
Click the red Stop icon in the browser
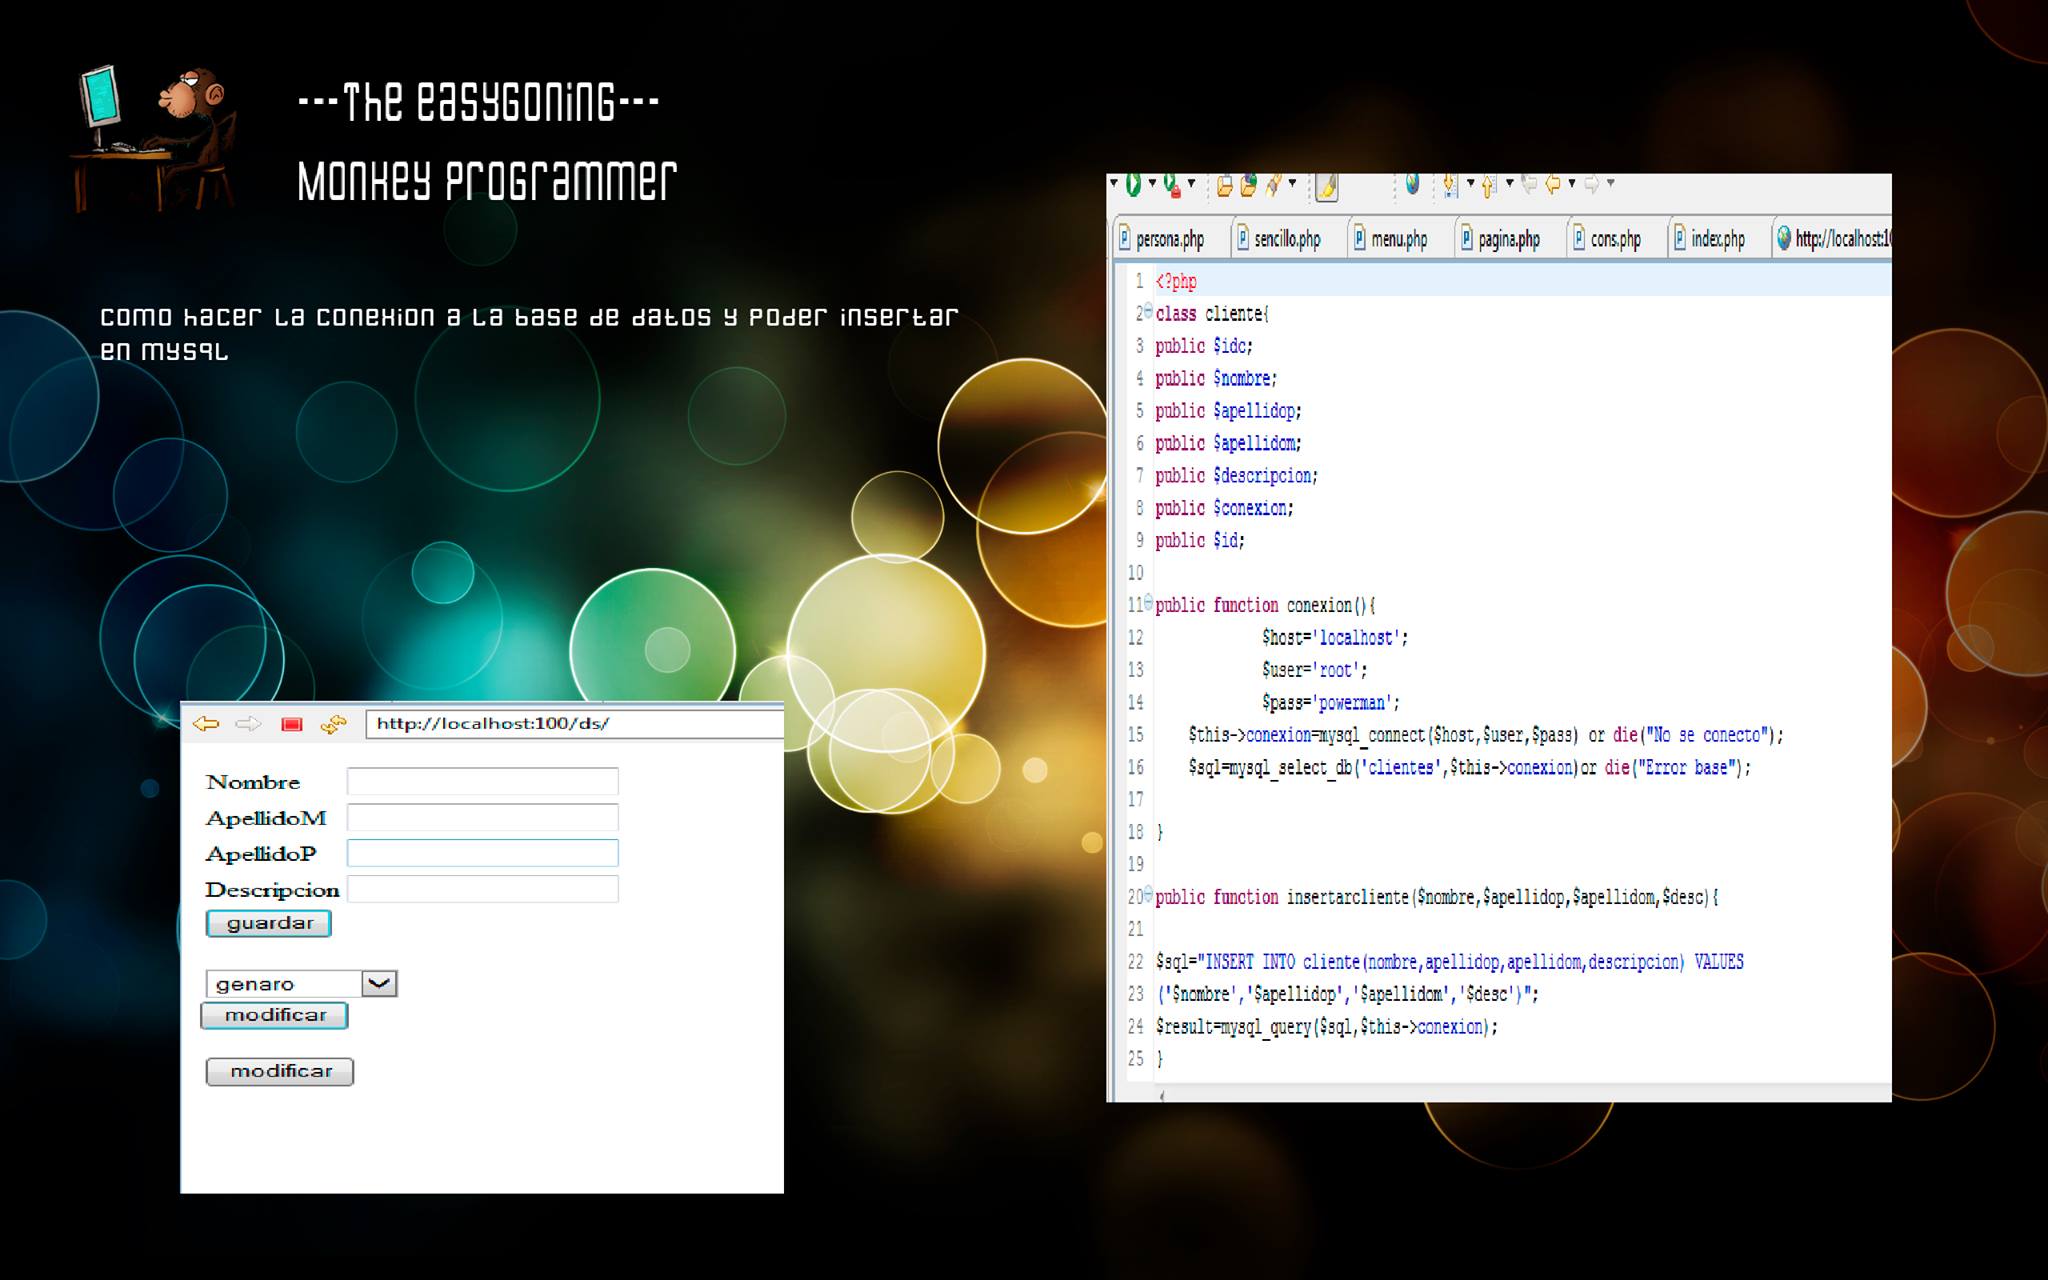[291, 725]
